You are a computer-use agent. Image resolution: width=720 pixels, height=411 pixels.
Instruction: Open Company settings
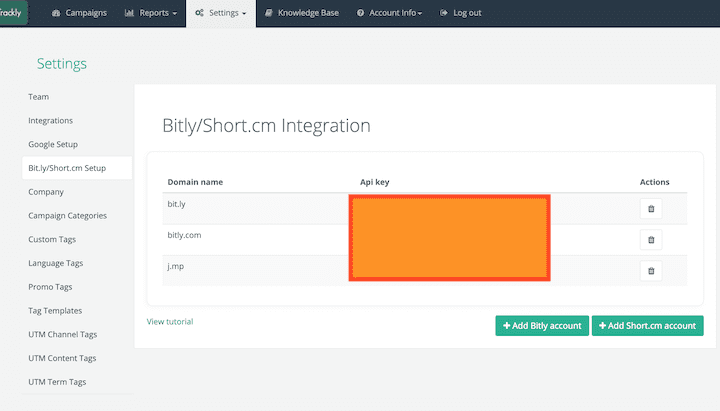click(x=46, y=192)
